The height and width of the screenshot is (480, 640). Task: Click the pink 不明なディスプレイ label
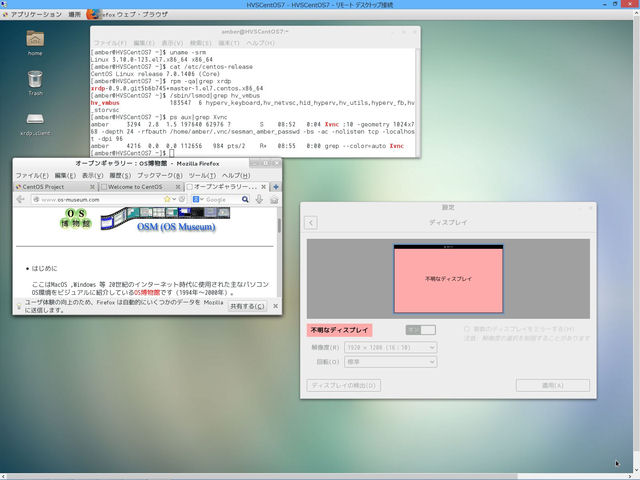[x=340, y=330]
